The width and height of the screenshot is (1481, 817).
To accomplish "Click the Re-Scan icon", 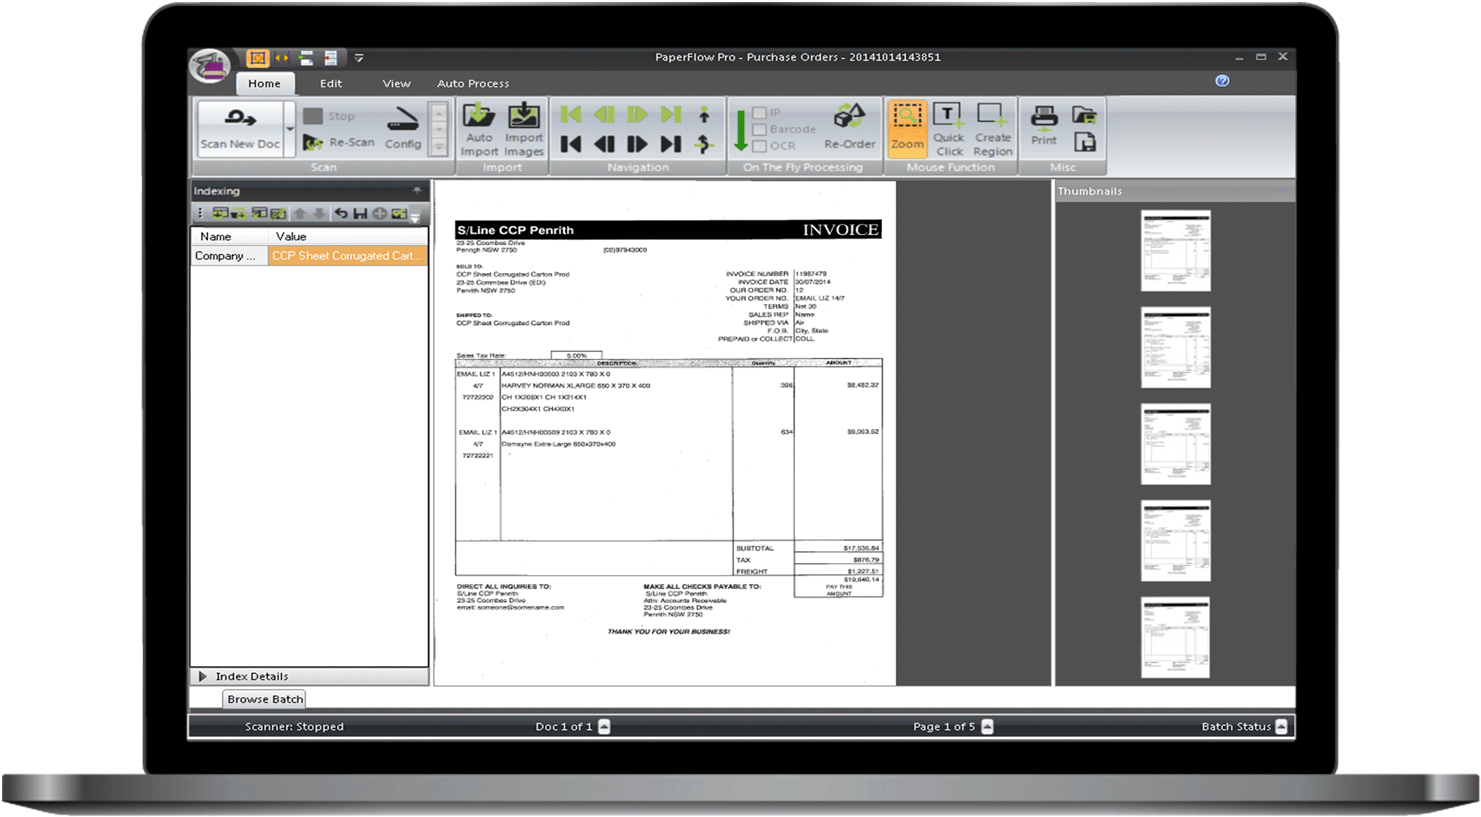I will (313, 143).
